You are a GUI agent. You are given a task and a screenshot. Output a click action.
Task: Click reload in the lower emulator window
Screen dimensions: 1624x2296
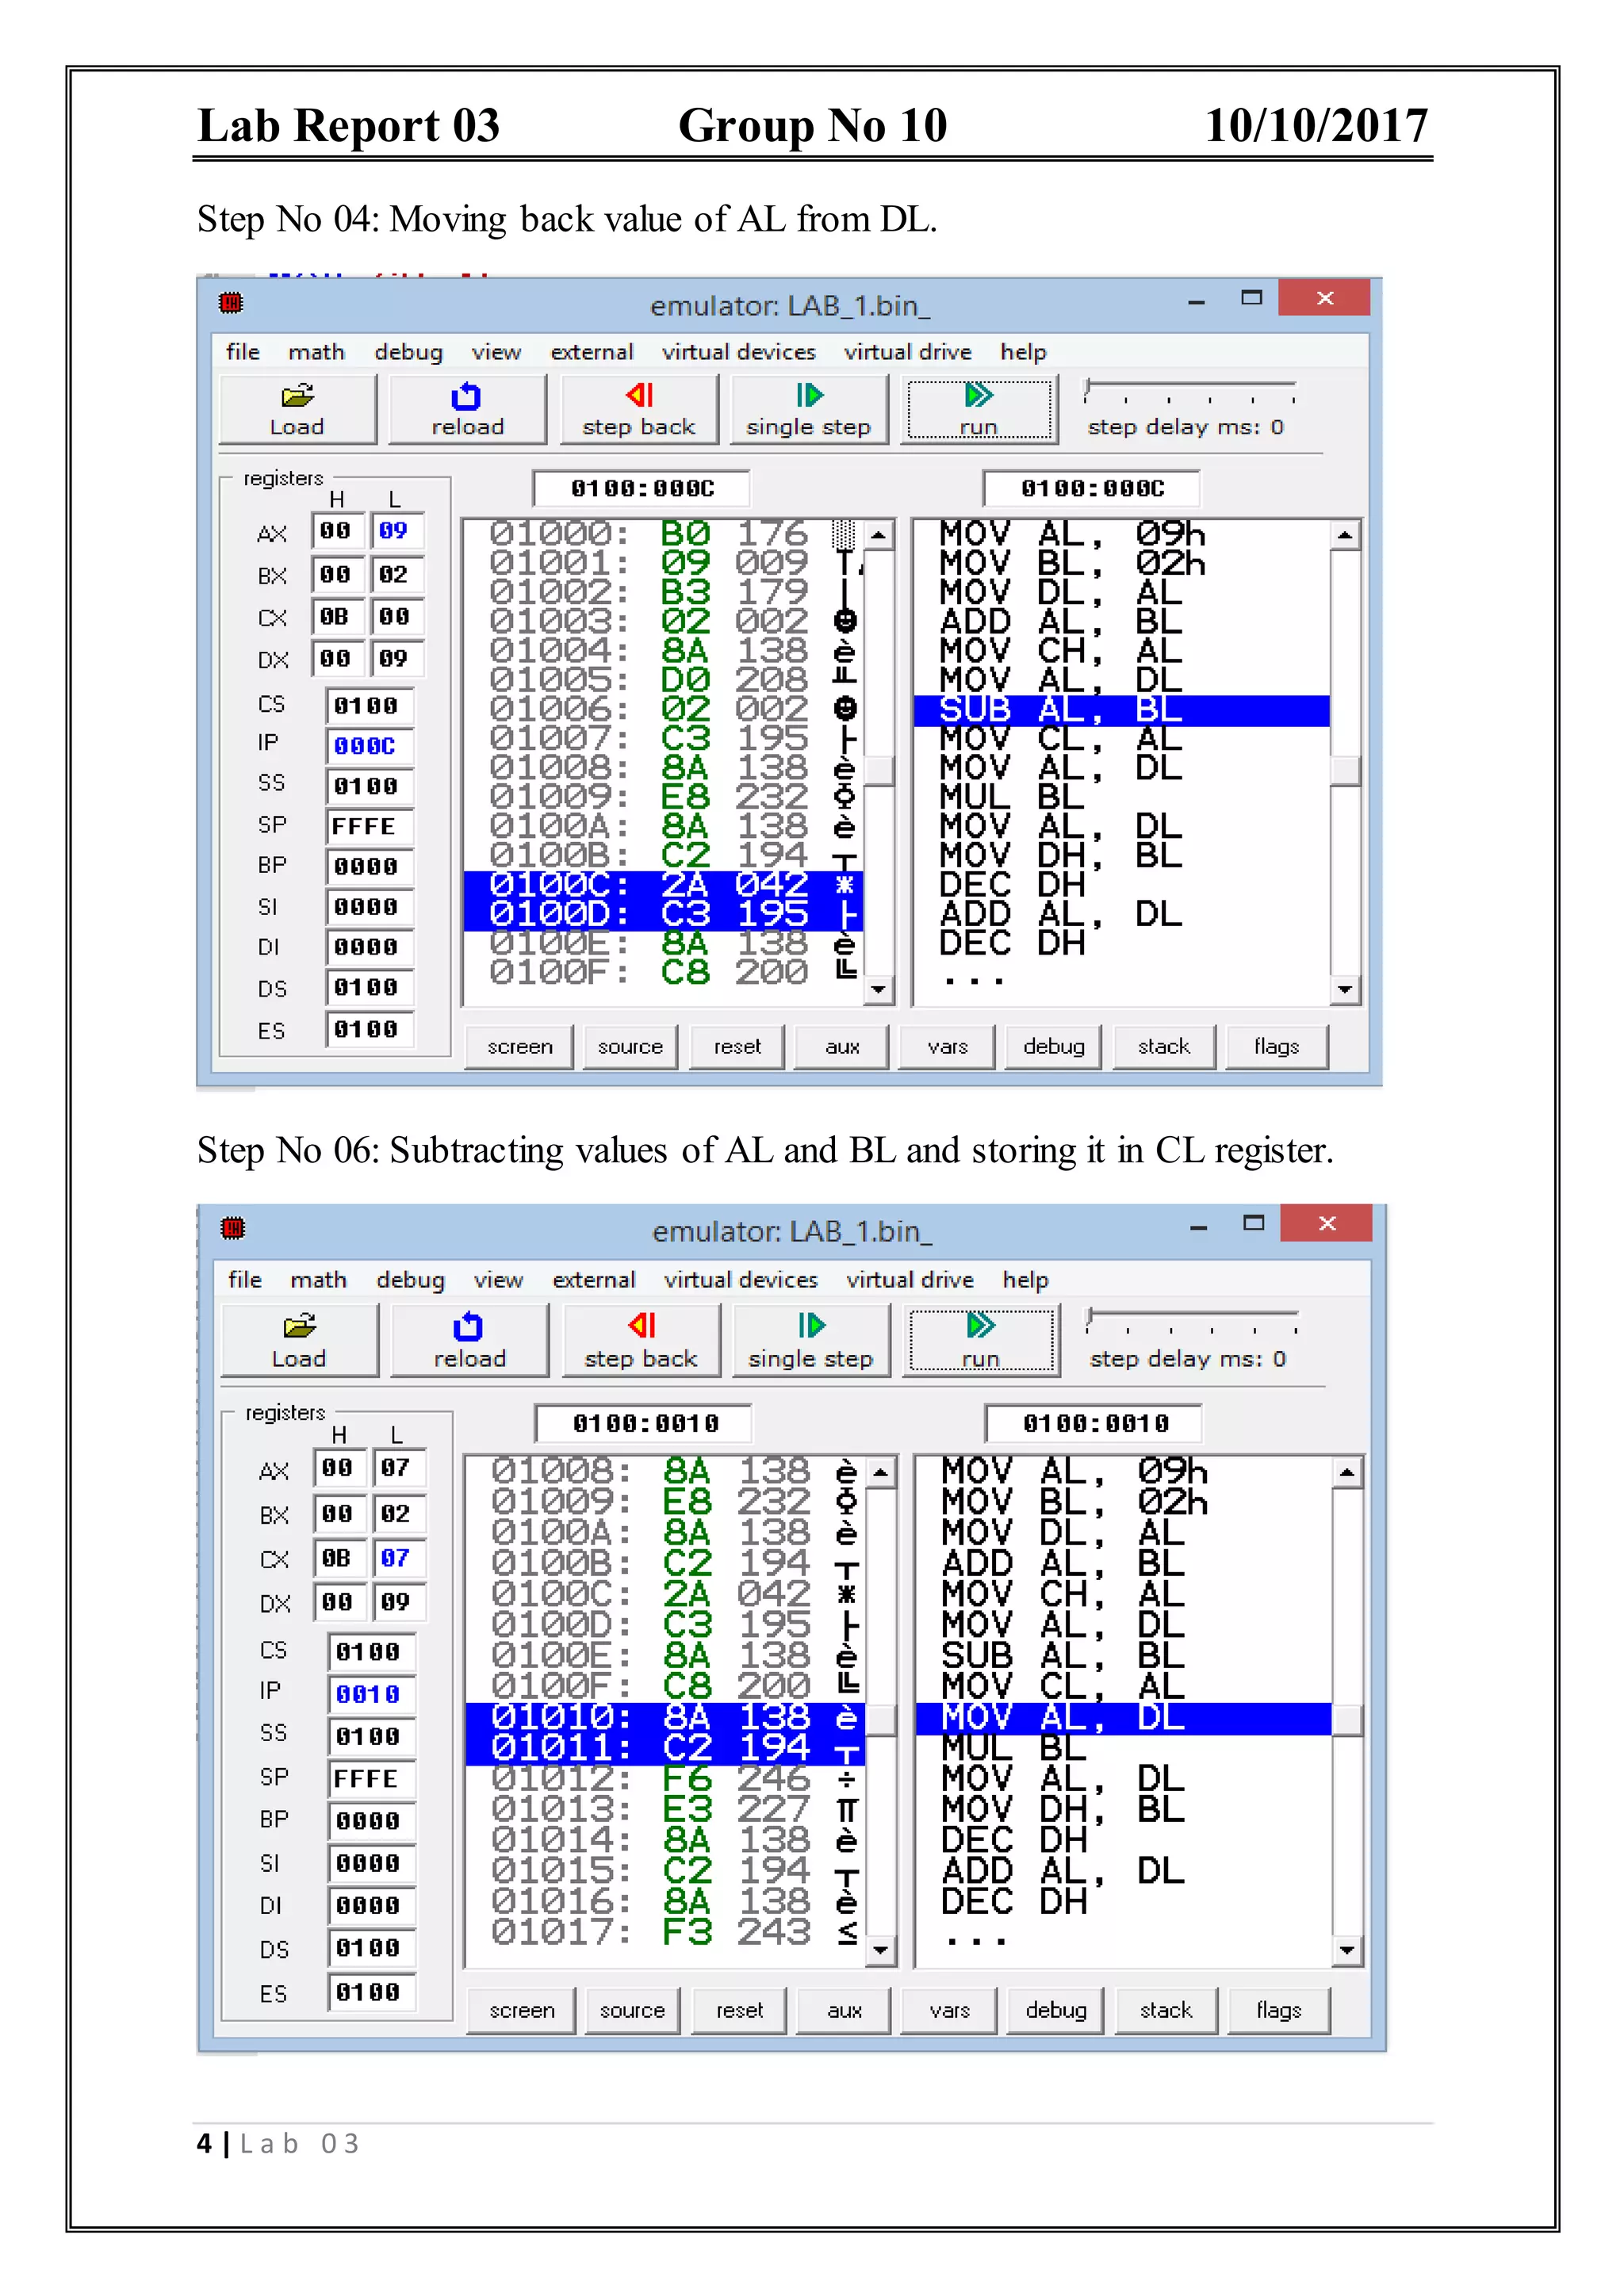[x=469, y=1340]
